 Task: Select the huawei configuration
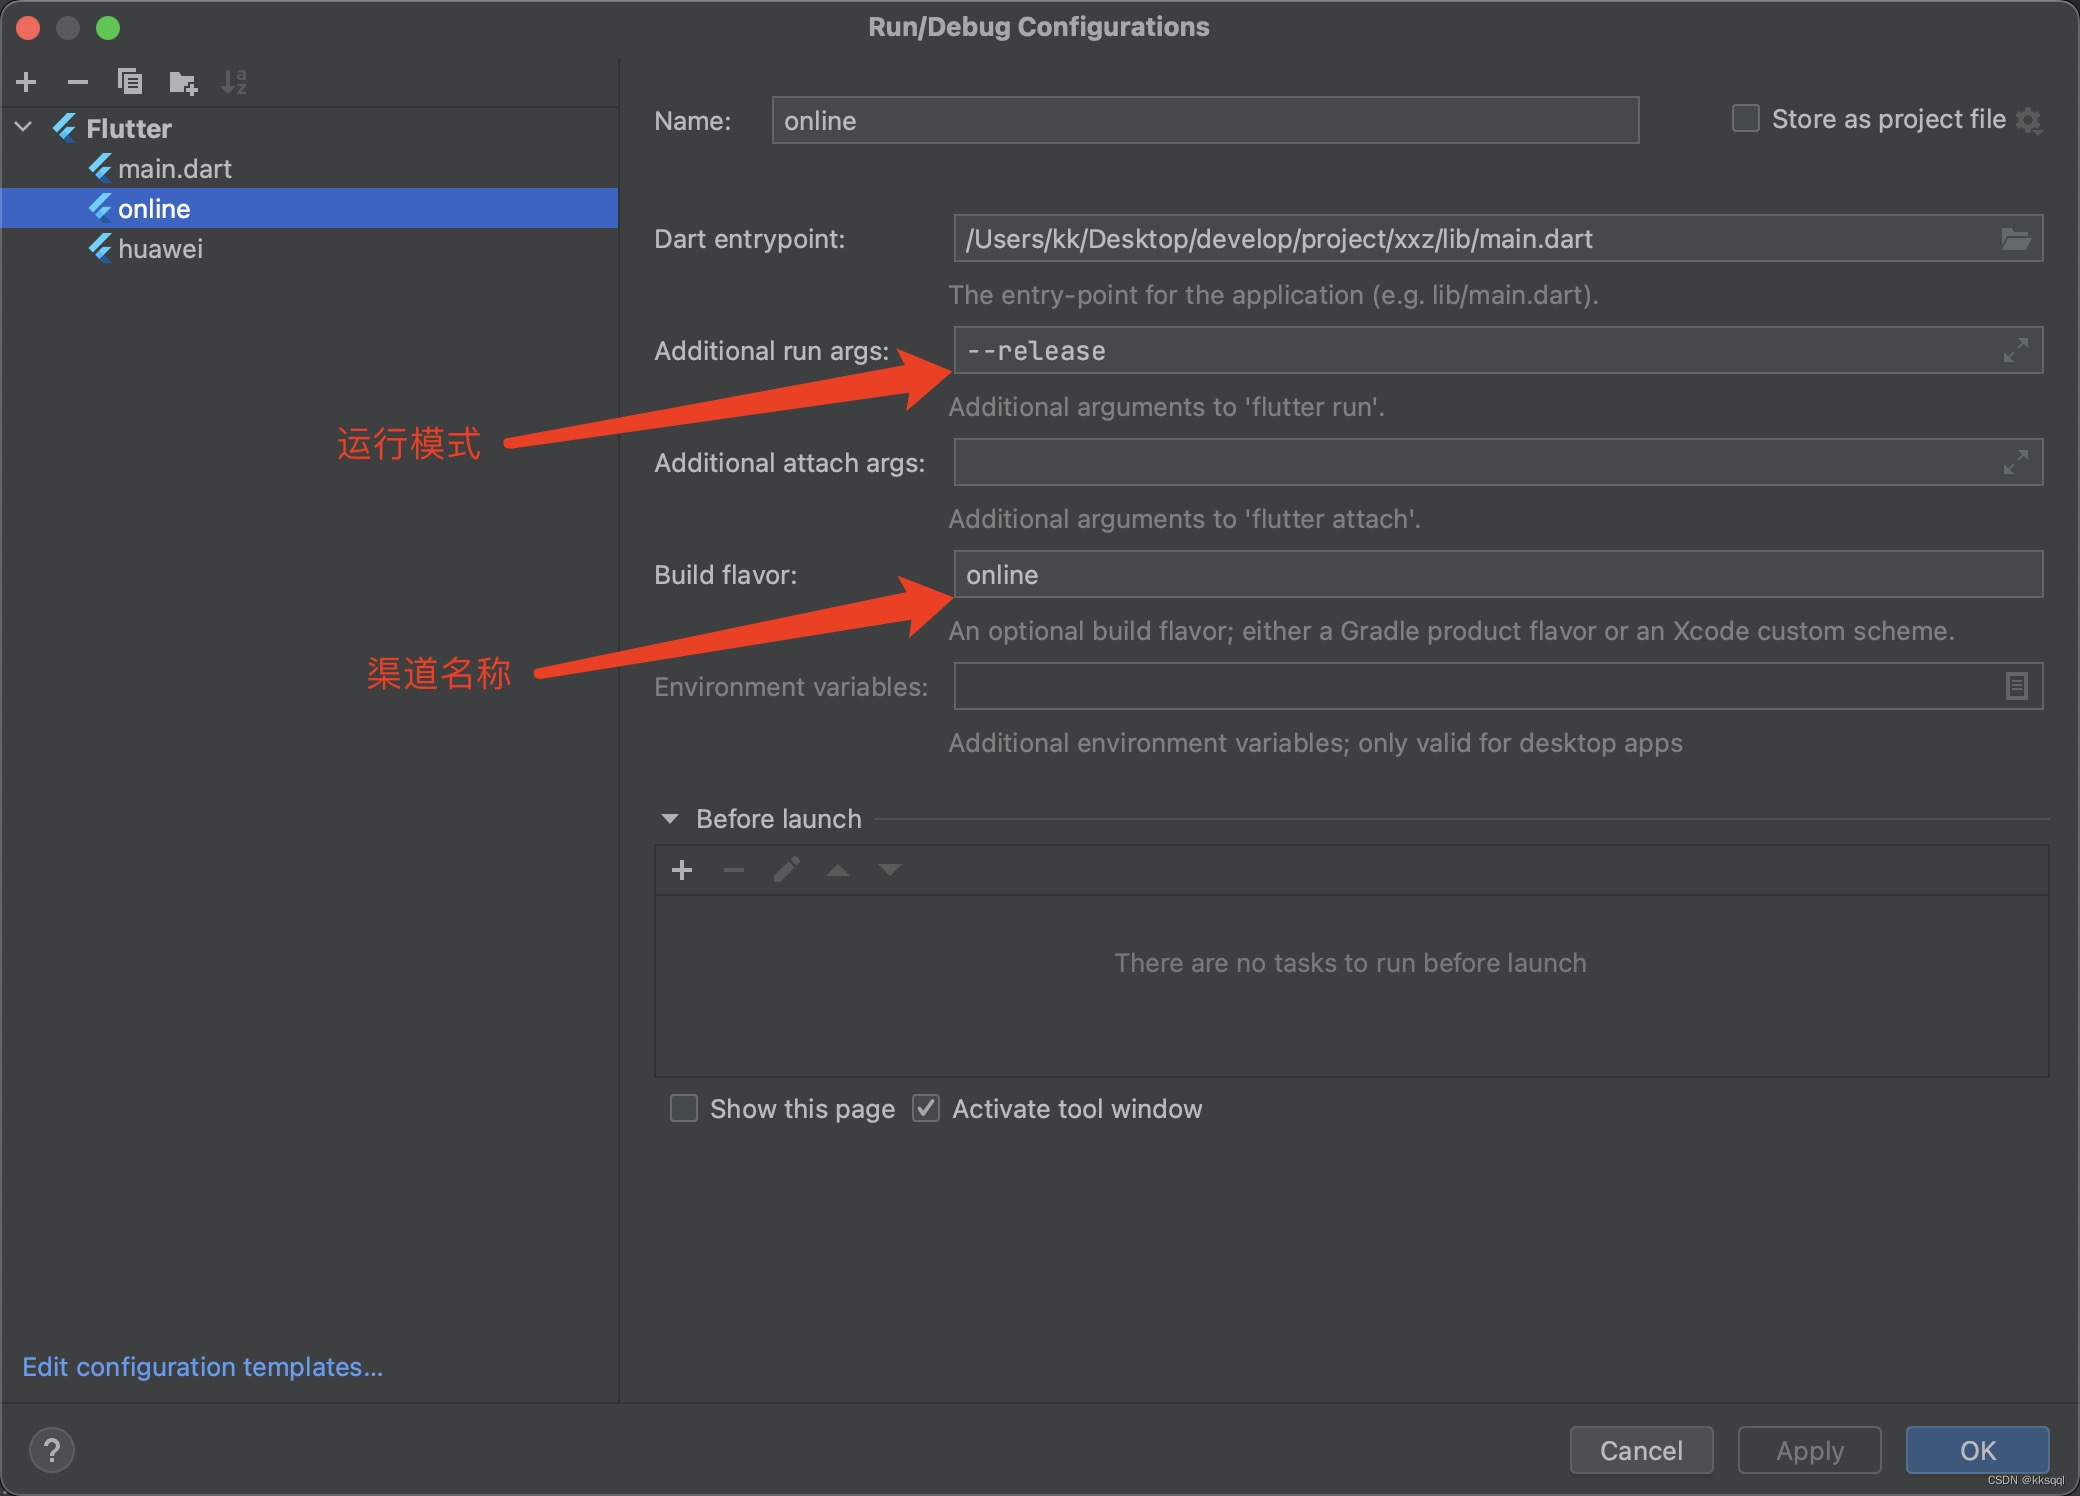coord(160,249)
